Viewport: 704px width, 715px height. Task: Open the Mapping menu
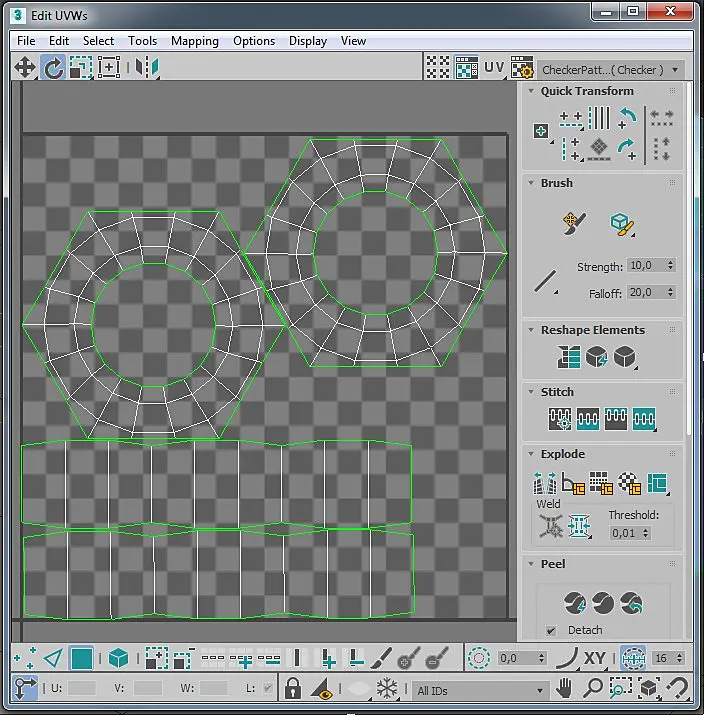click(195, 41)
